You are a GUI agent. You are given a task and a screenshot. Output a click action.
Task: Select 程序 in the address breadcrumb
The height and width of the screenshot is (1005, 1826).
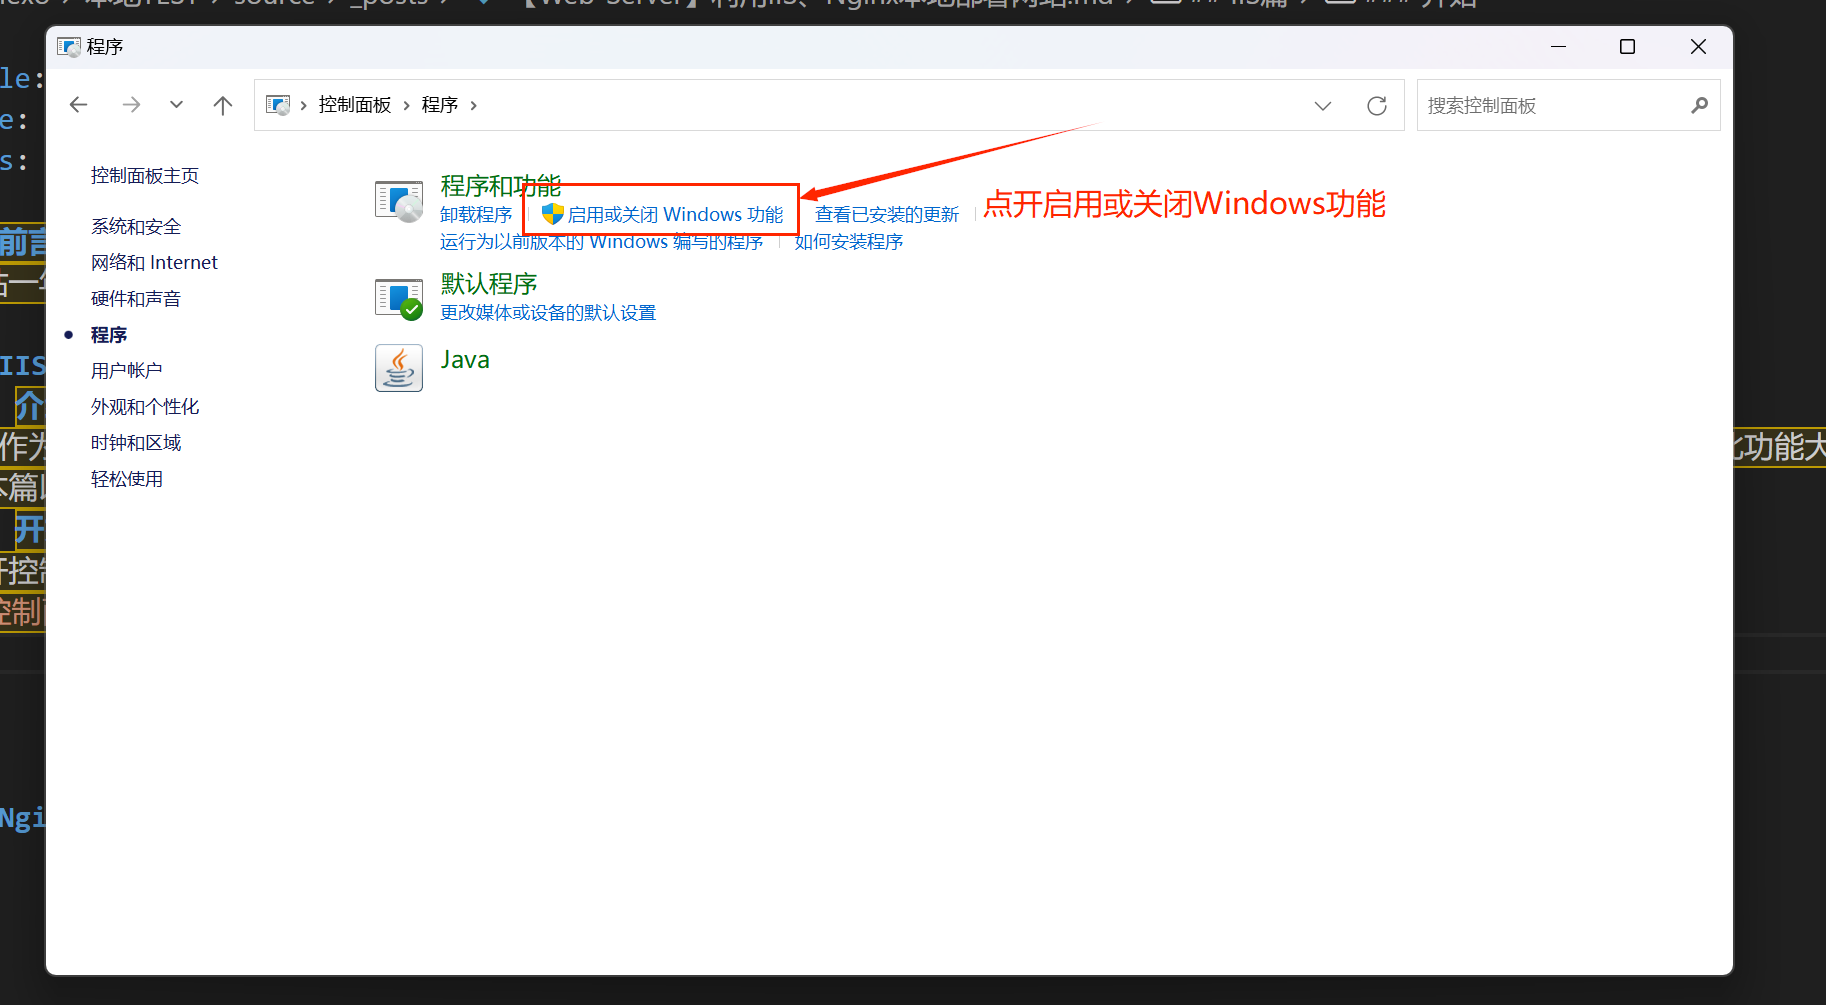click(x=440, y=105)
